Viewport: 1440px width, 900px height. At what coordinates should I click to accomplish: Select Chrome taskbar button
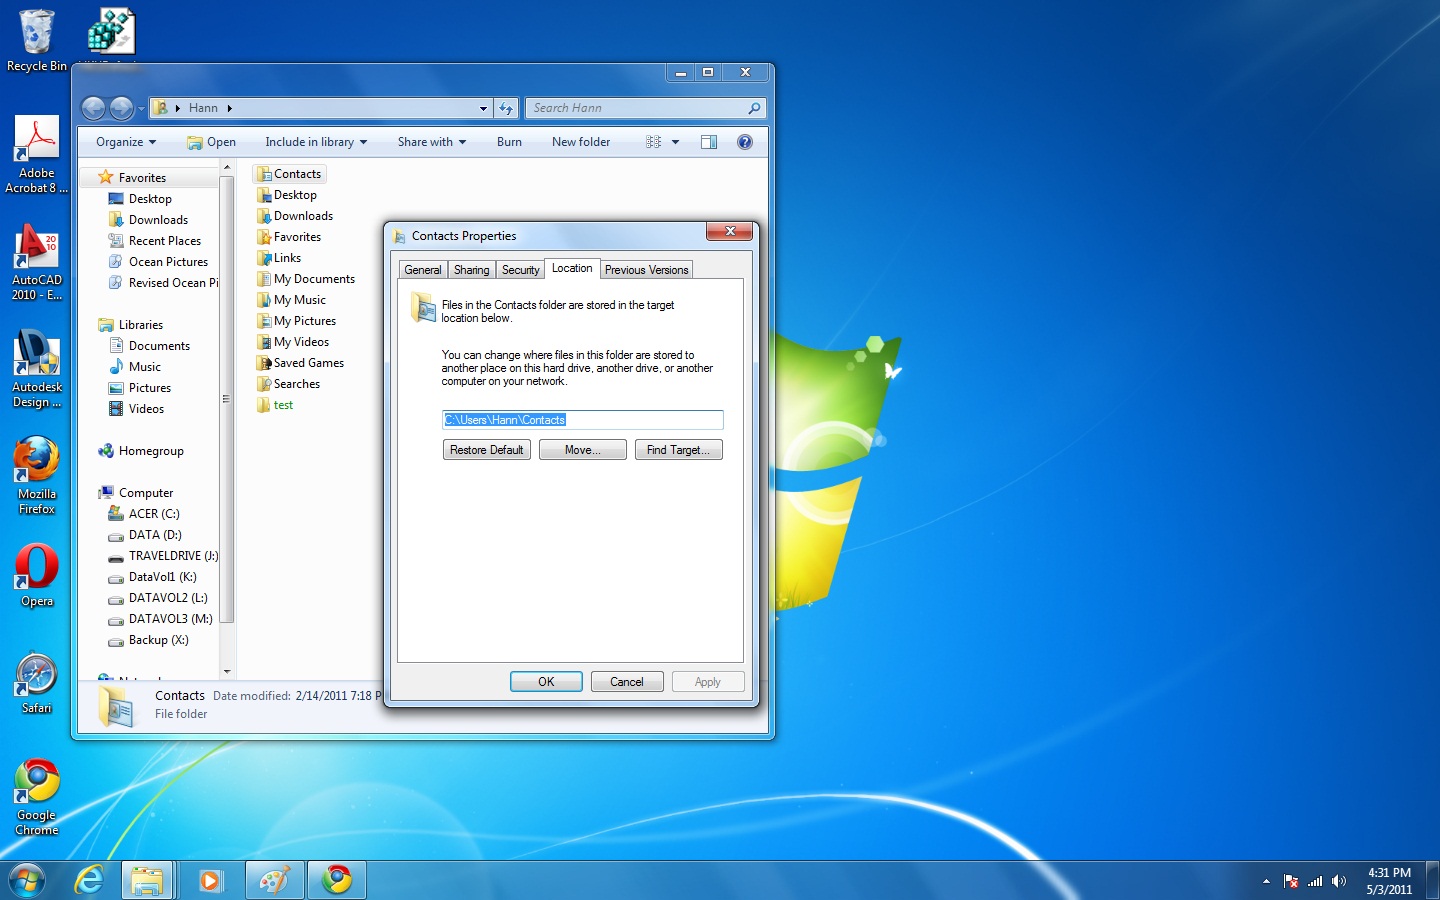[337, 880]
